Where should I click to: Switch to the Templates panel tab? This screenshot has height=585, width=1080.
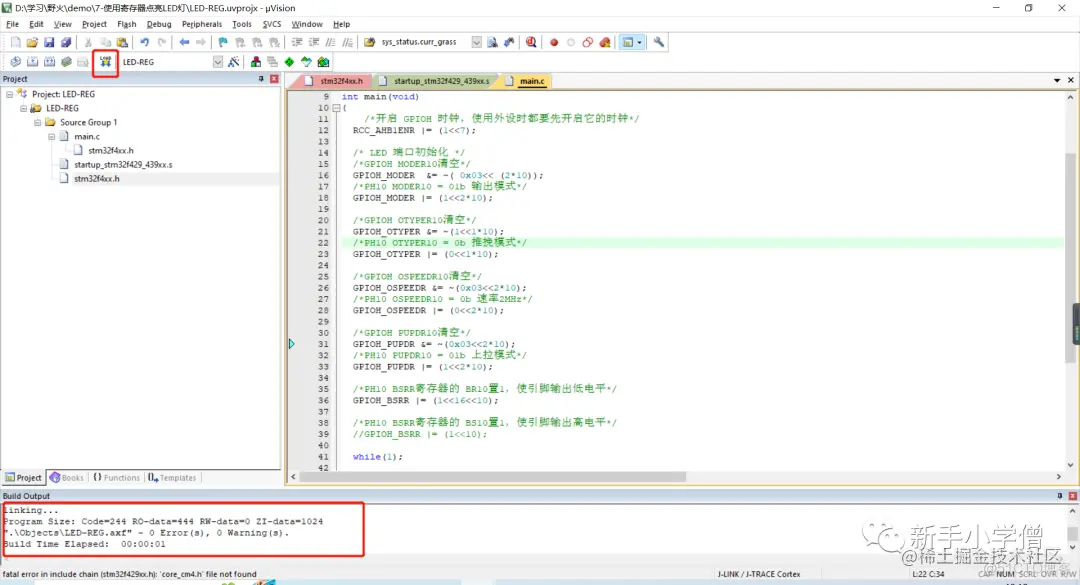[172, 478]
